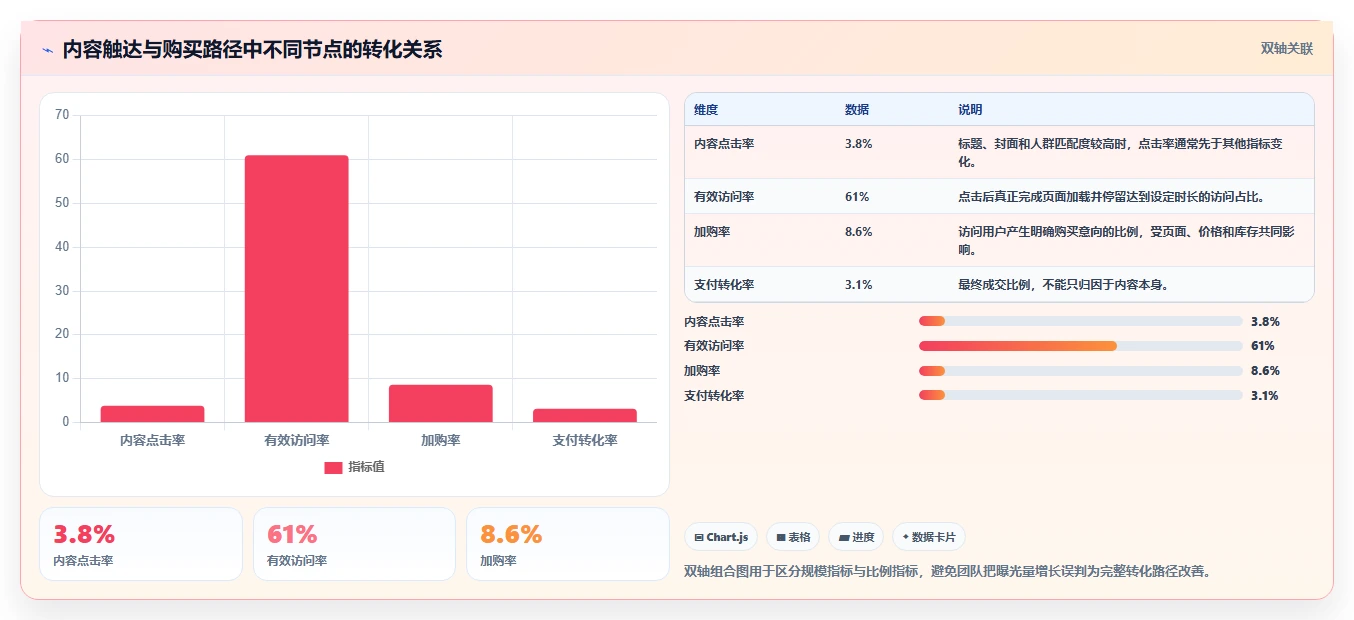Click the description starting with 点击后真正完成页面加载
This screenshot has height=620, width=1354.
(x=1111, y=197)
